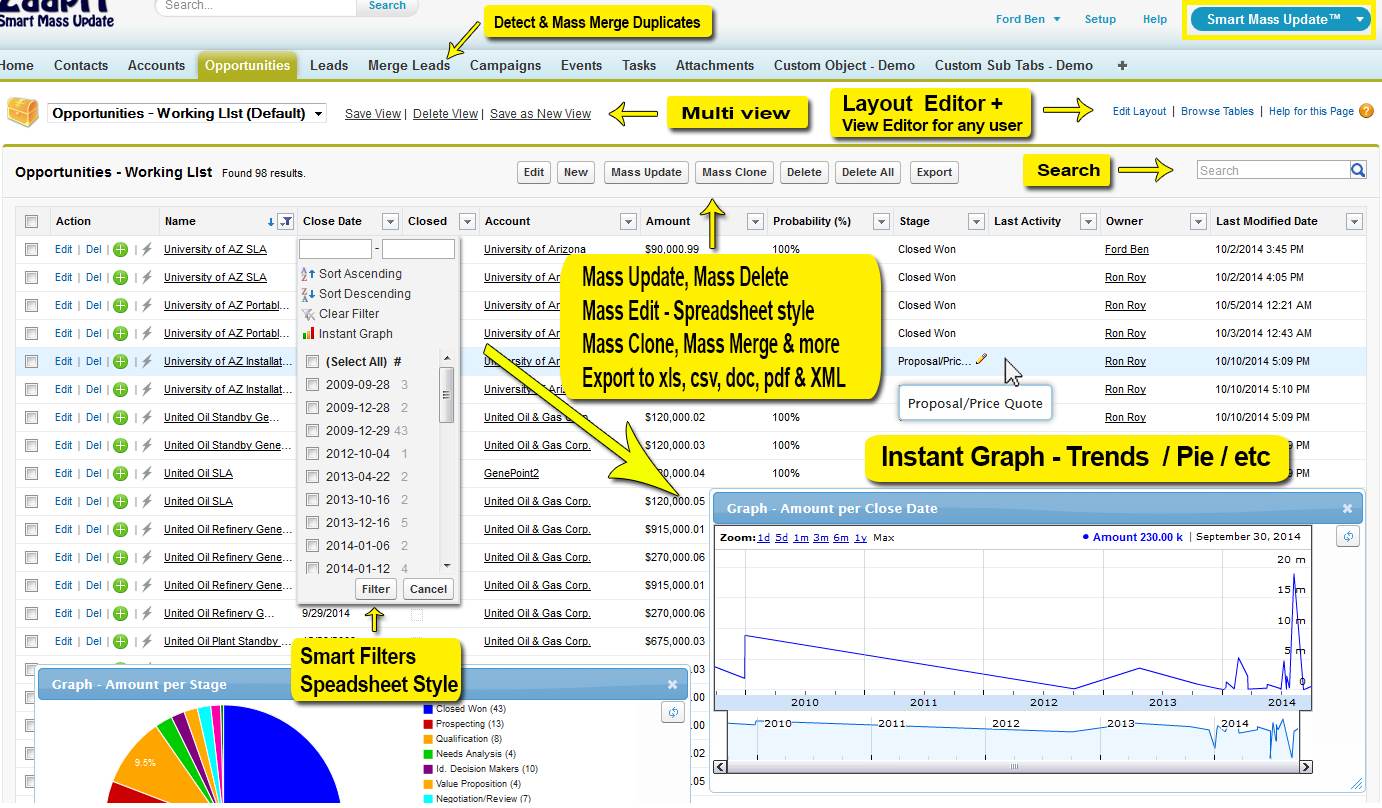Viewport: 1382px width, 808px height.
Task: Close the Amount per Close Date graph
Action: pos(1347,508)
